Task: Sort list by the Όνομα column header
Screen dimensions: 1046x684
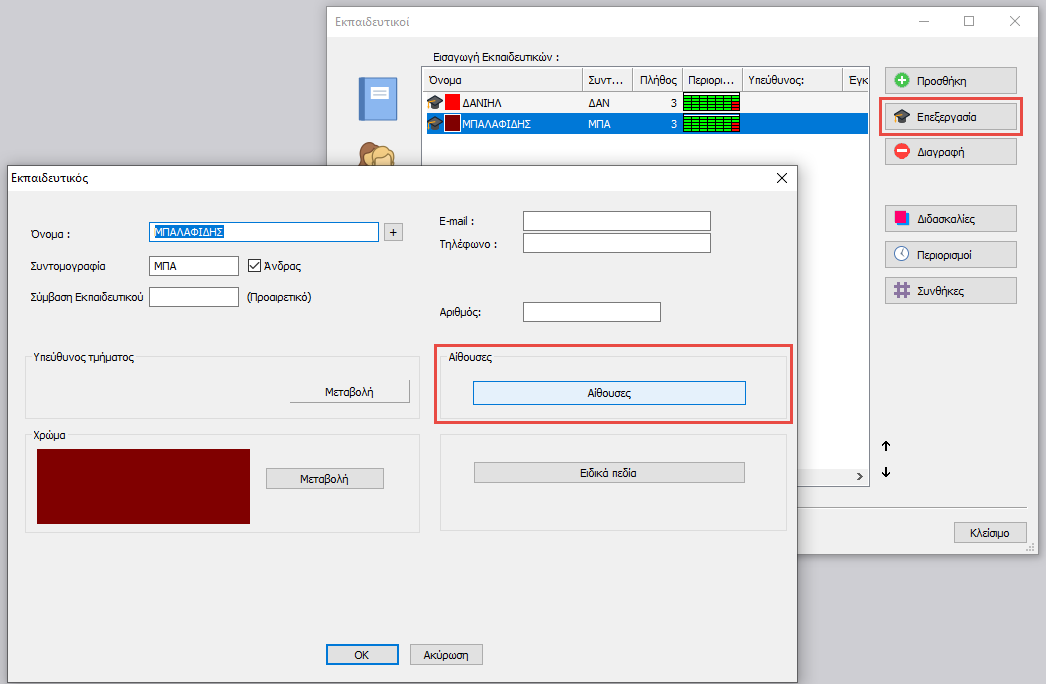Action: click(x=502, y=80)
